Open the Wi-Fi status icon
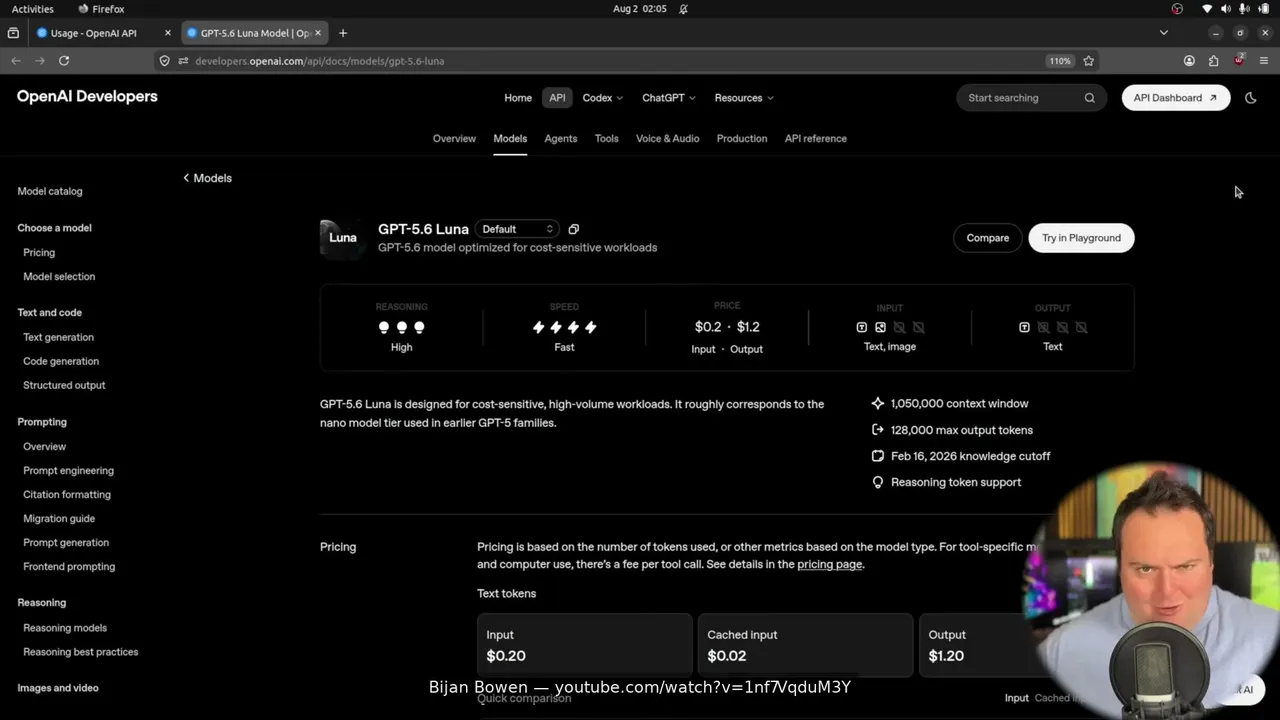Image resolution: width=1280 pixels, height=720 pixels. [1207, 9]
